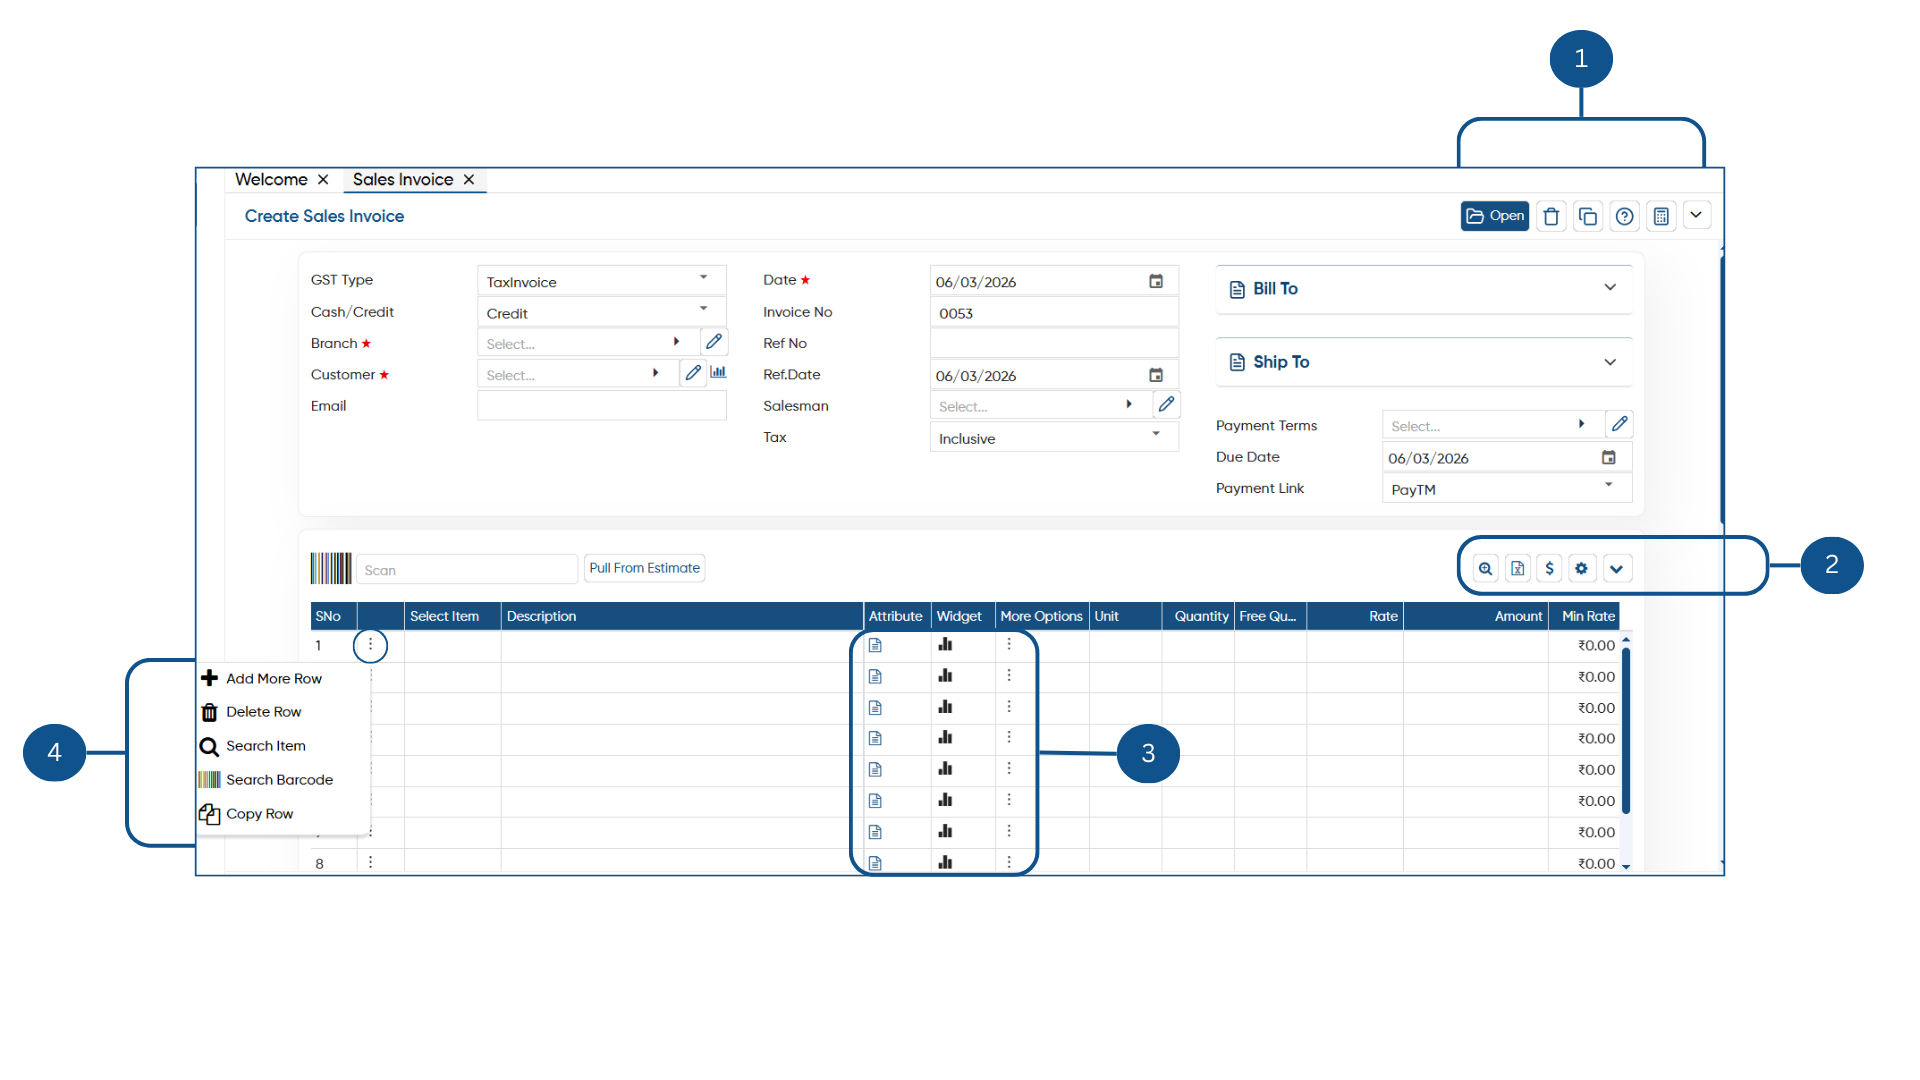Open the calendar icon for Due Date
Screen dimensions: 1920x1080
point(1609,457)
